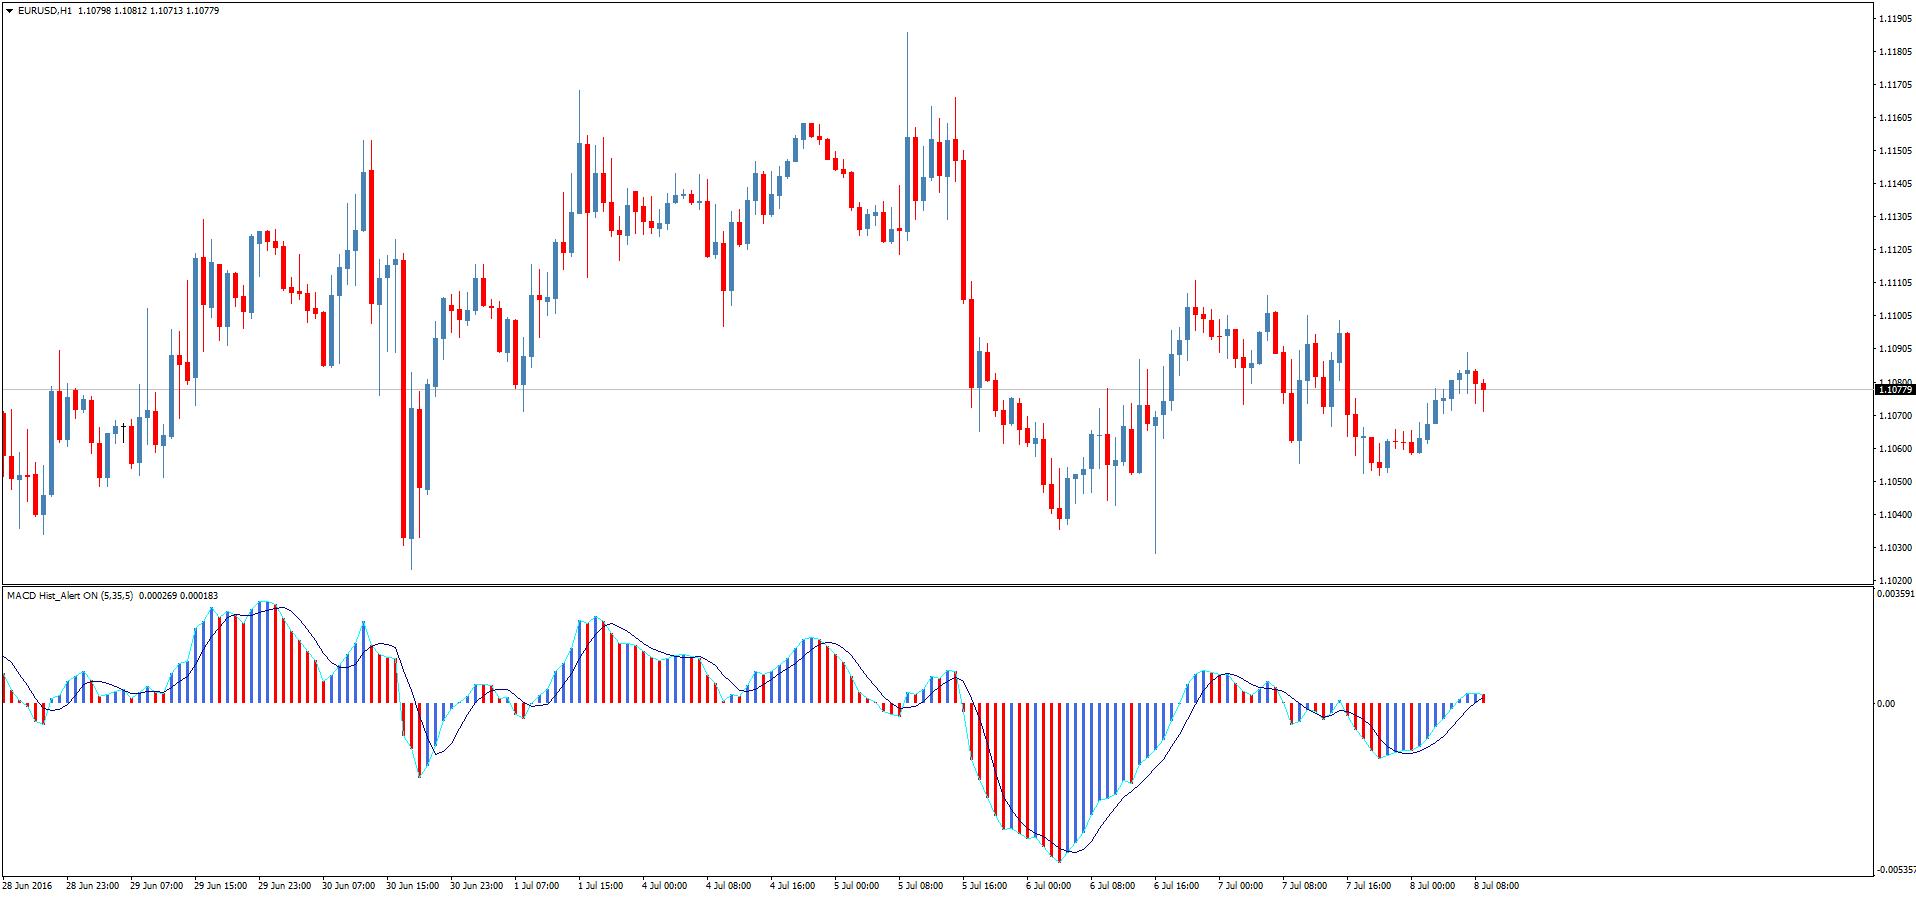Click the 0.00 level on MACD scale
Image resolution: width=1916 pixels, height=897 pixels.
pos(1885,704)
